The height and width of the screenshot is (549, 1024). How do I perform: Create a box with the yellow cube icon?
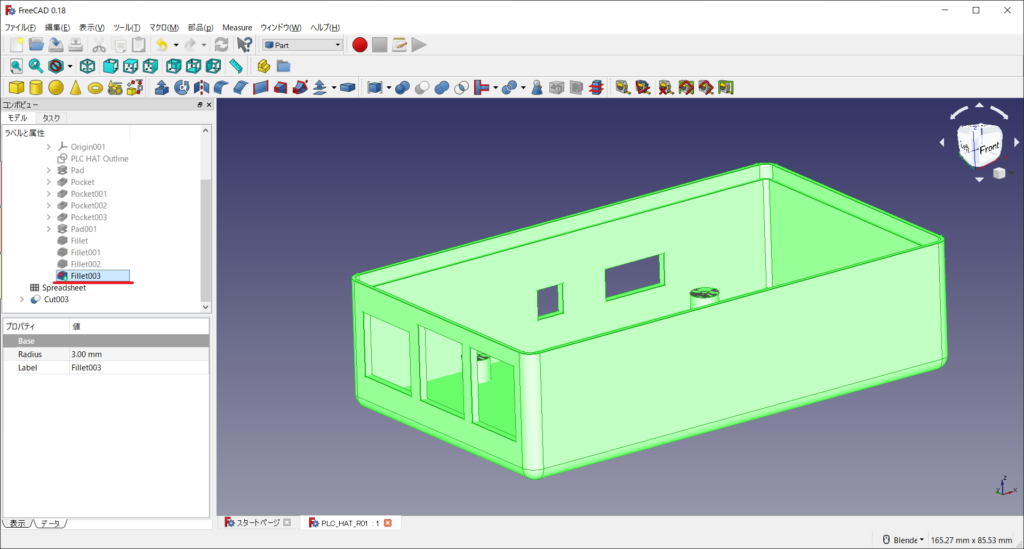pos(17,88)
